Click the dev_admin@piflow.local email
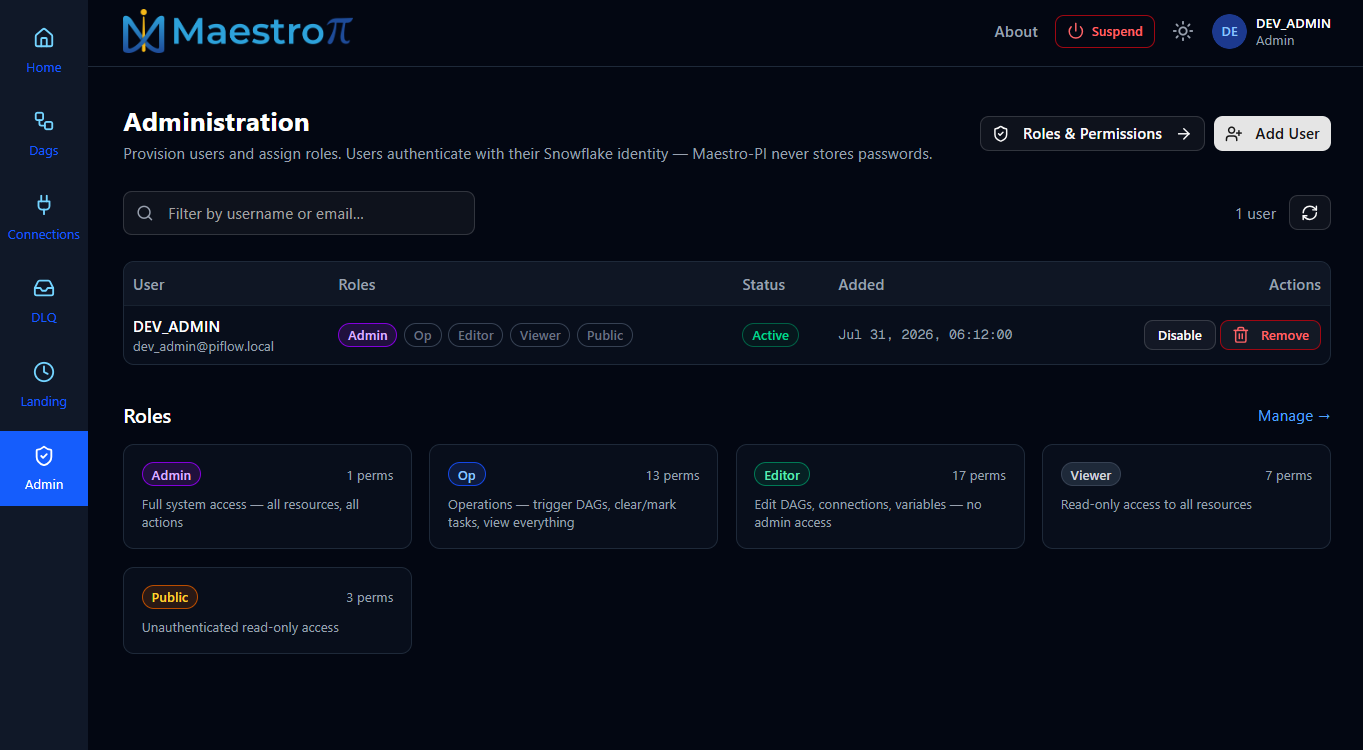Screen dimensions: 1363x750 [203, 346]
